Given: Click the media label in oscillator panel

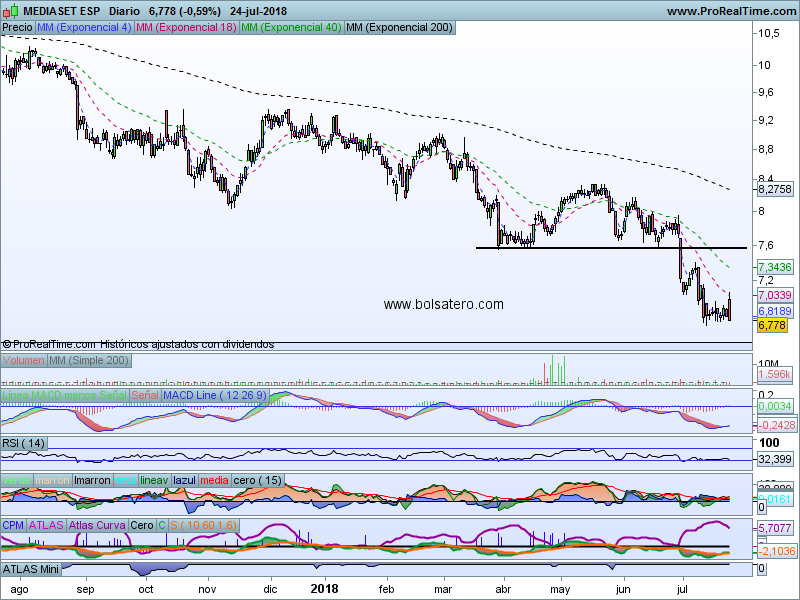Looking at the screenshot, I should click(214, 480).
